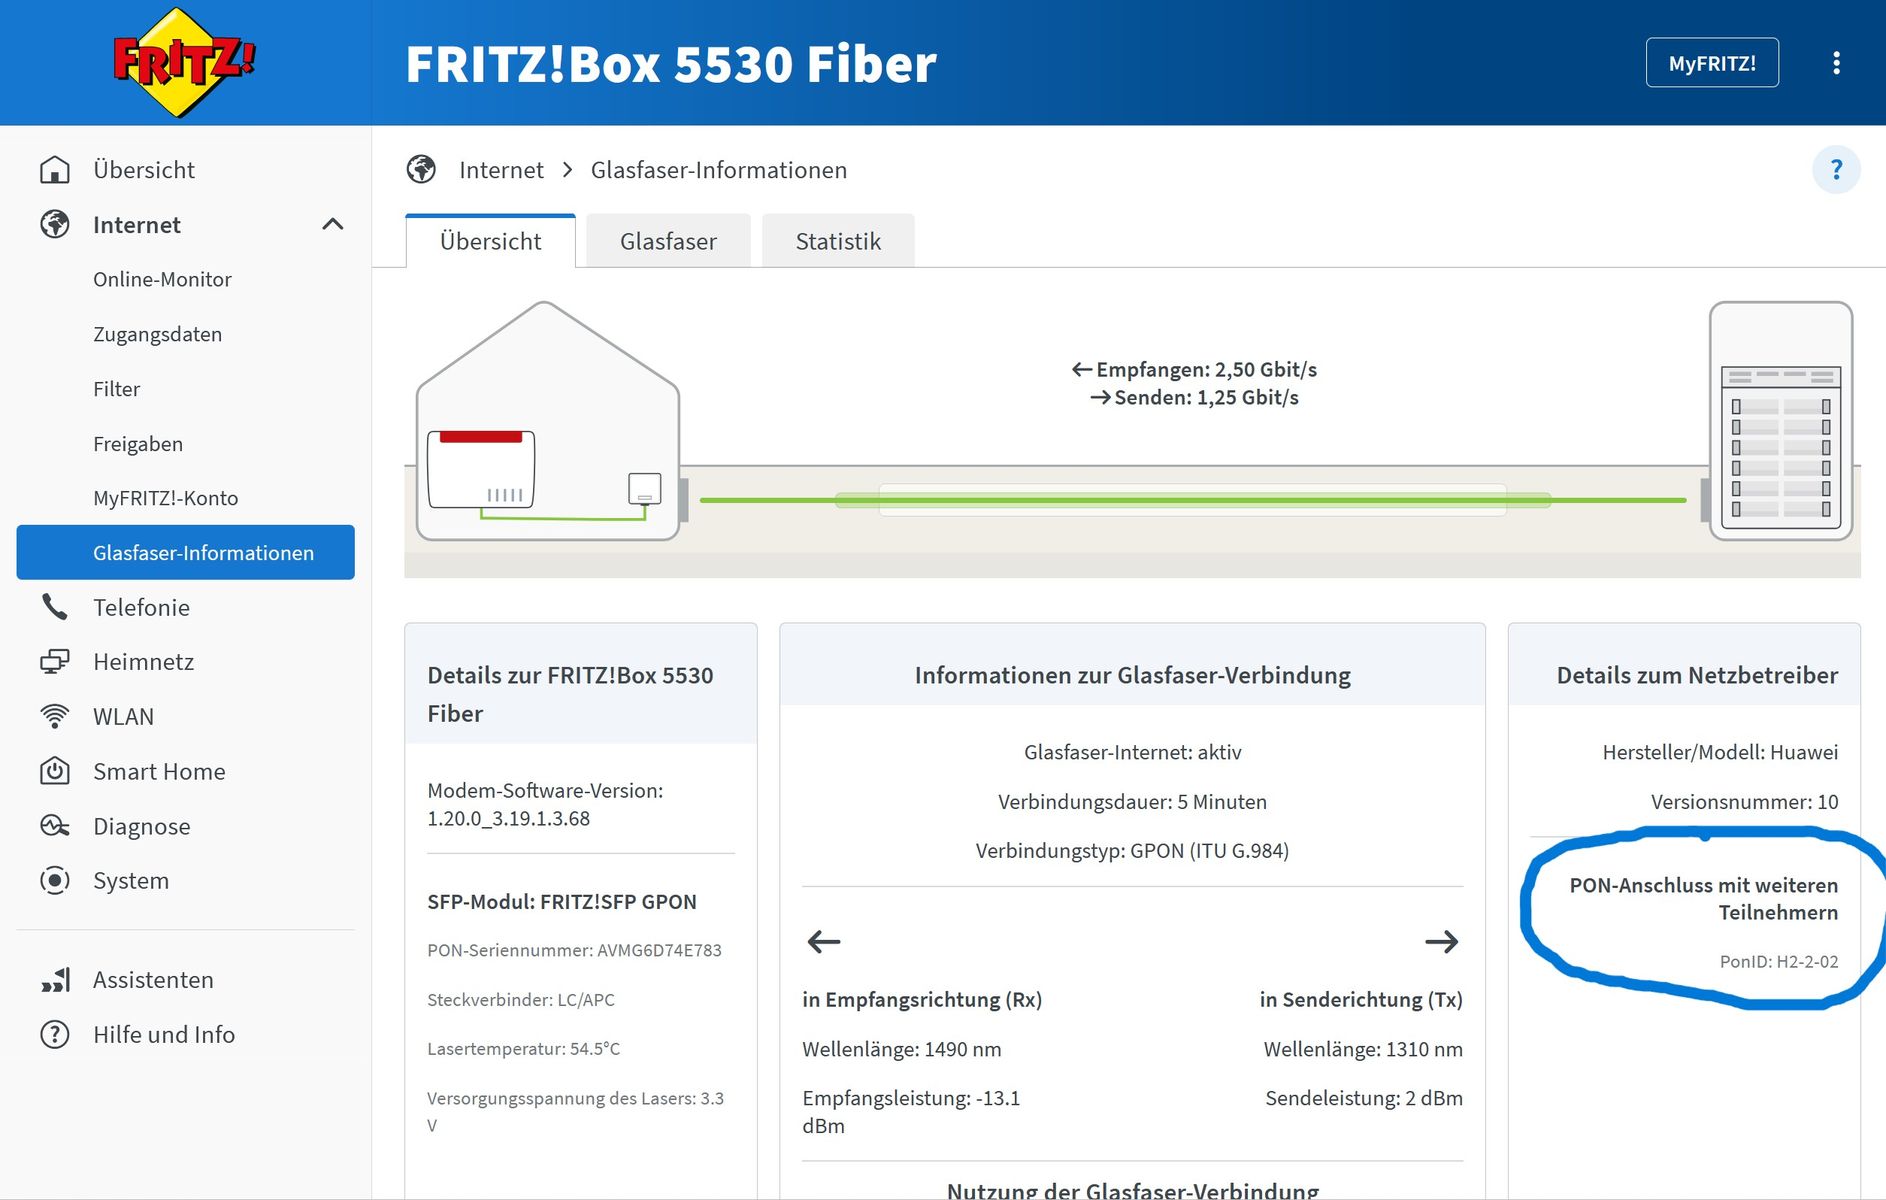Image resolution: width=1886 pixels, height=1200 pixels.
Task: Click 'Versionsnummer: 10' text
Action: pos(1744,801)
